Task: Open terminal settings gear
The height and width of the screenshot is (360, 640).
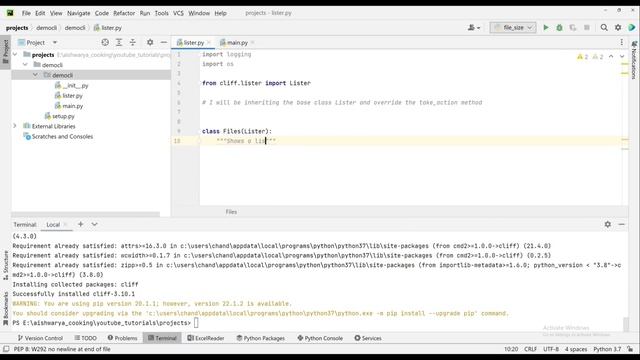Action: 608,224
